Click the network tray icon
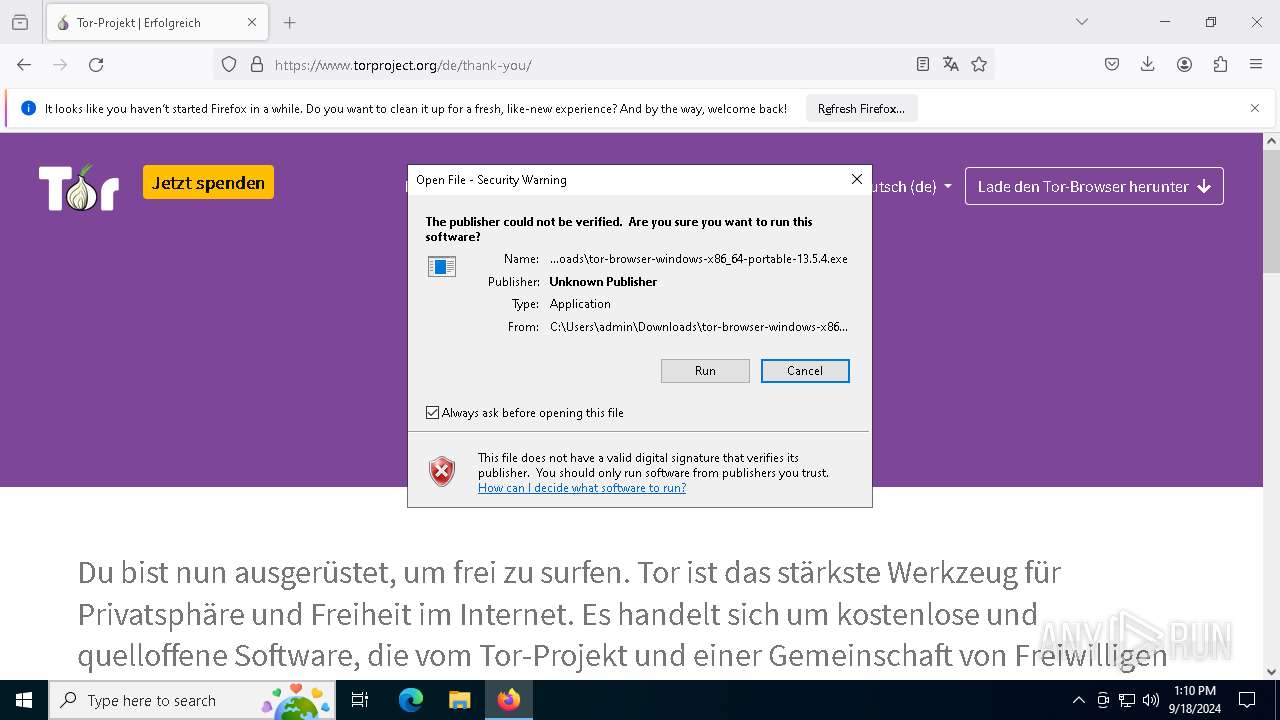 [x=1127, y=700]
